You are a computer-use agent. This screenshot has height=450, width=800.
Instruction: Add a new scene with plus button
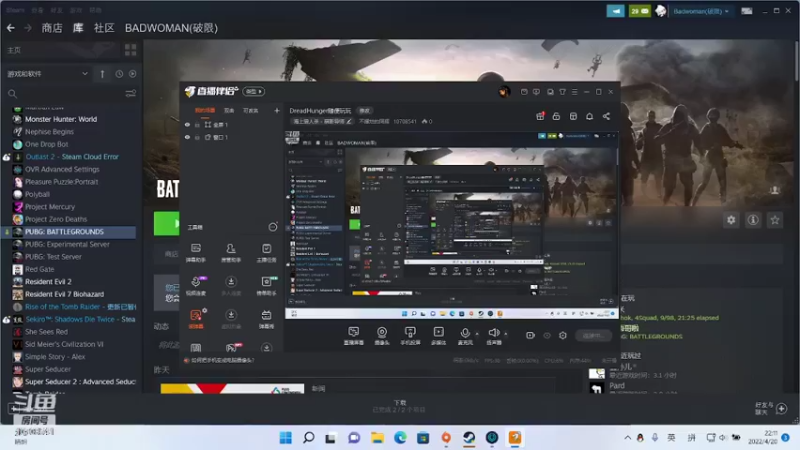277,110
